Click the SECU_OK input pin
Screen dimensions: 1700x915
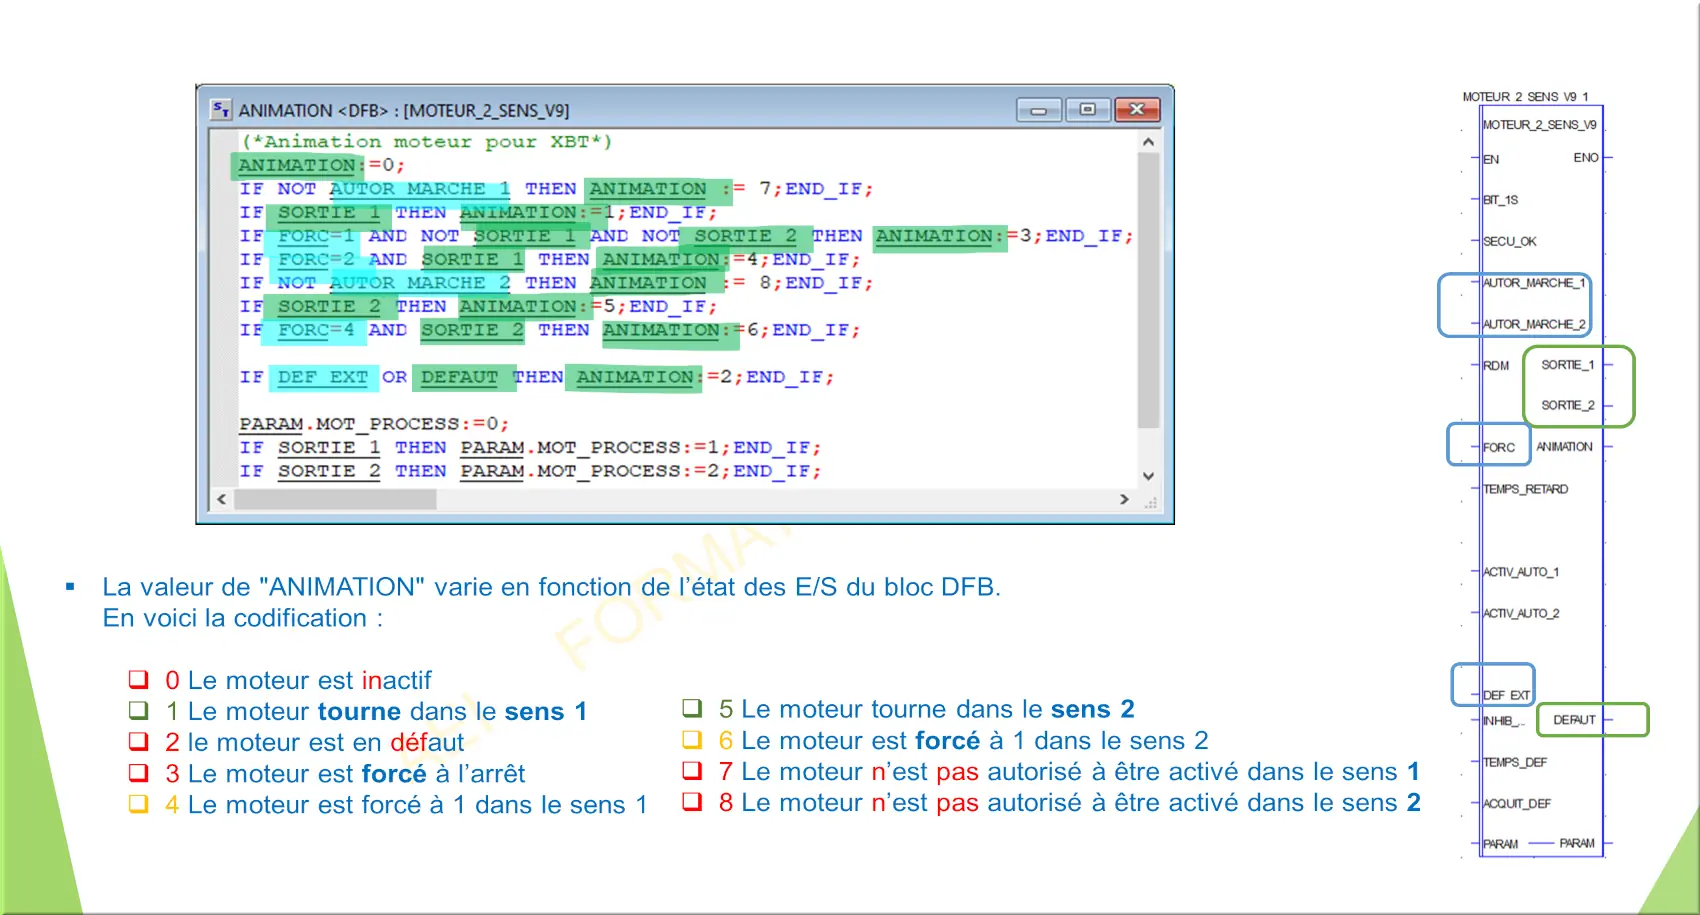point(1509,241)
